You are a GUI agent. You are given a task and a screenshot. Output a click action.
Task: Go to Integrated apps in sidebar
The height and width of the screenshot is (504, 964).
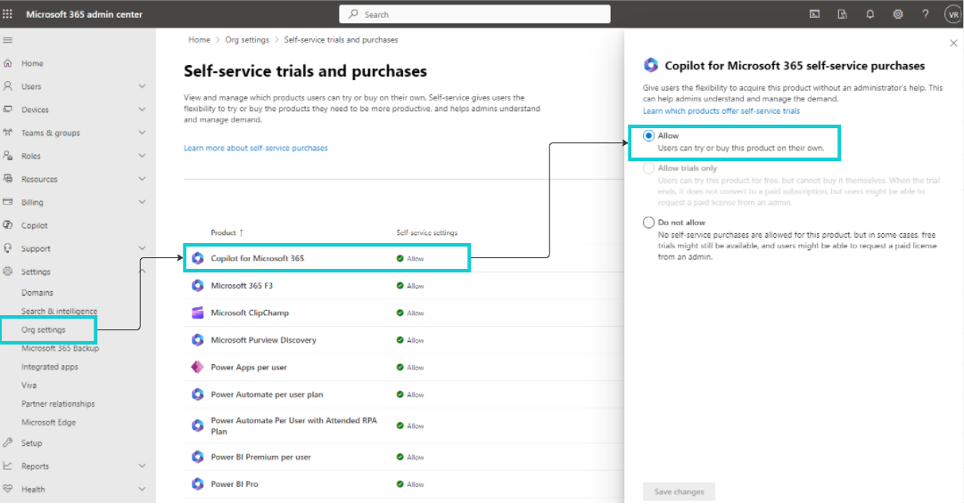click(48, 367)
